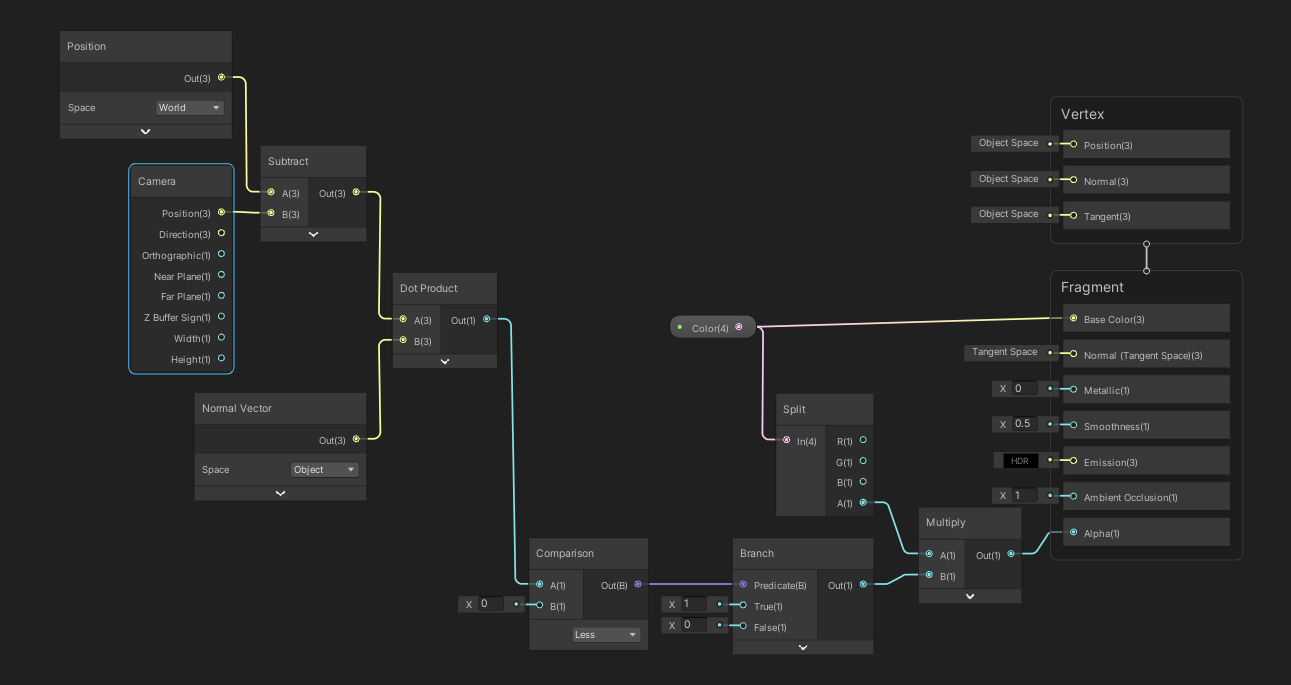The width and height of the screenshot is (1291, 685).
Task: Click the Camera Far Plane(1) port
Action: pyautogui.click(x=221, y=296)
